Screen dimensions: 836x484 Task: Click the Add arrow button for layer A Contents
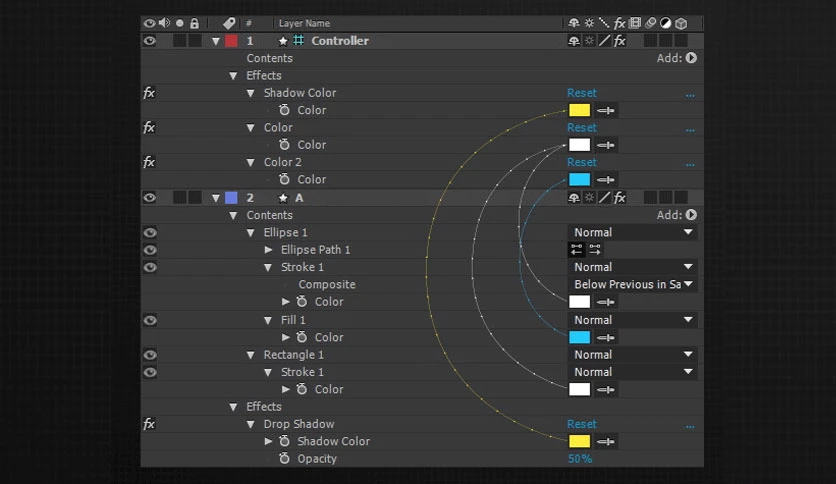pyautogui.click(x=691, y=215)
